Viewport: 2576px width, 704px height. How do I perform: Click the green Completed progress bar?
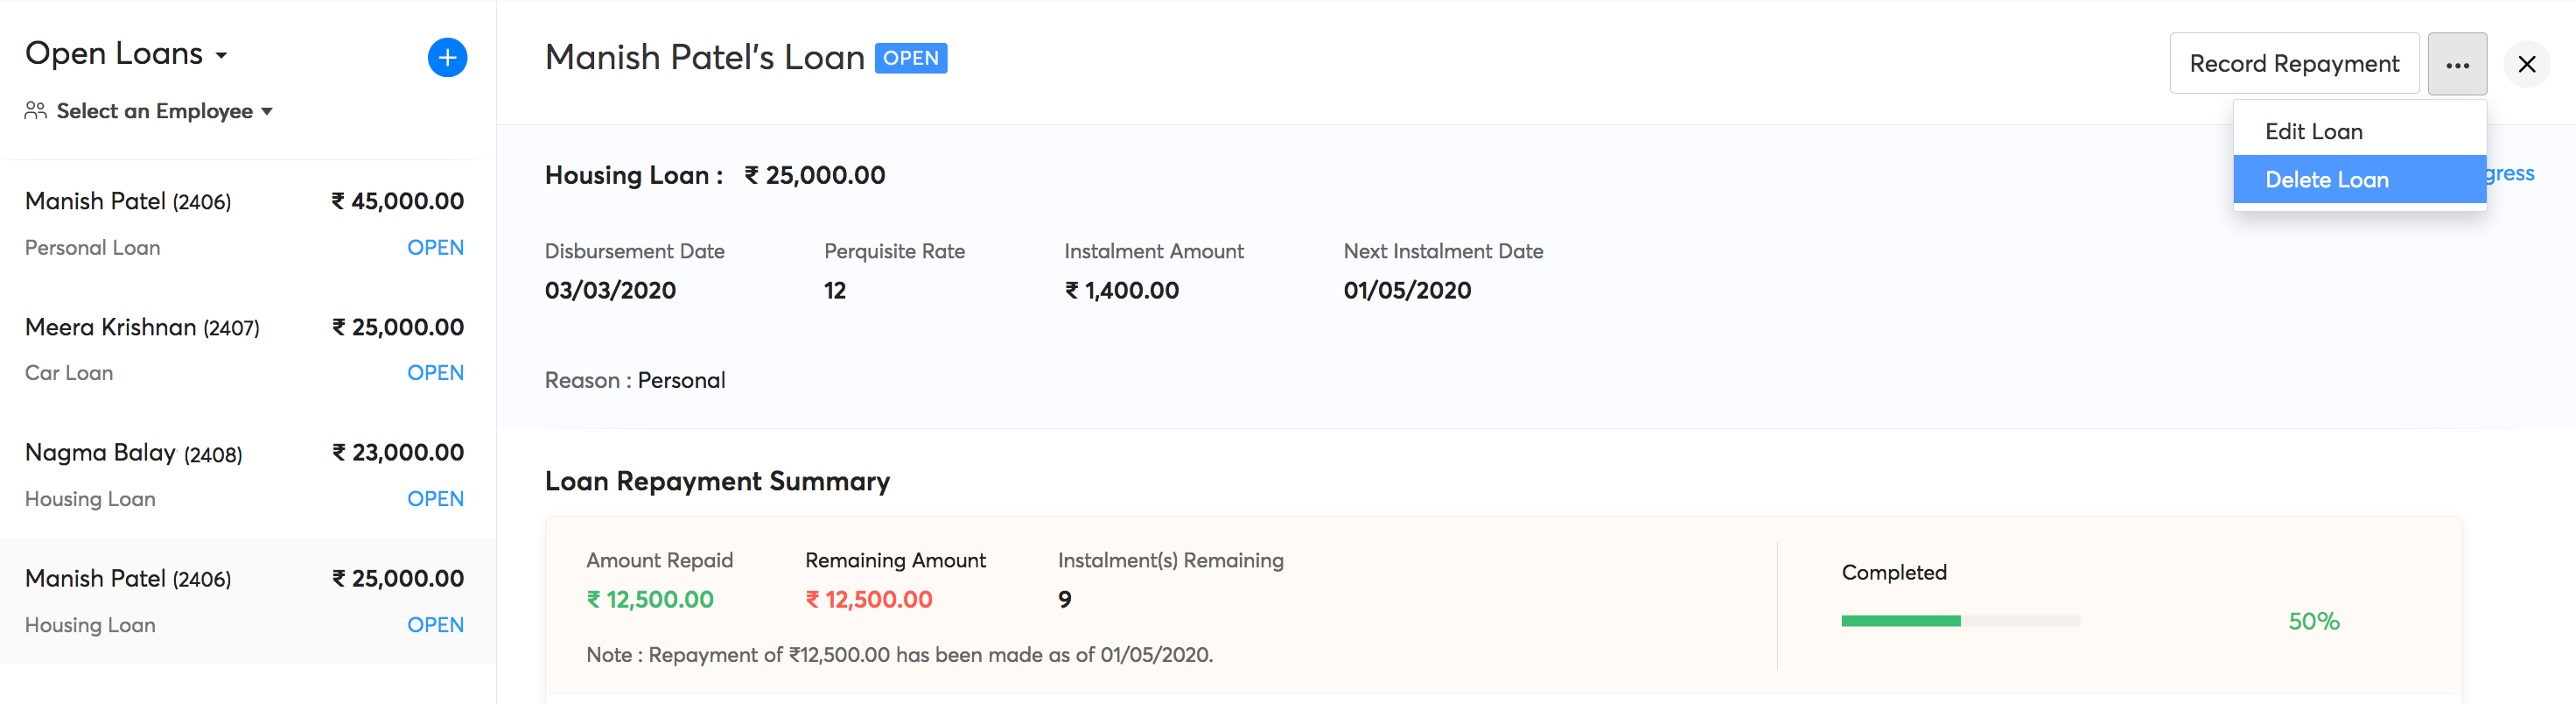(1900, 621)
